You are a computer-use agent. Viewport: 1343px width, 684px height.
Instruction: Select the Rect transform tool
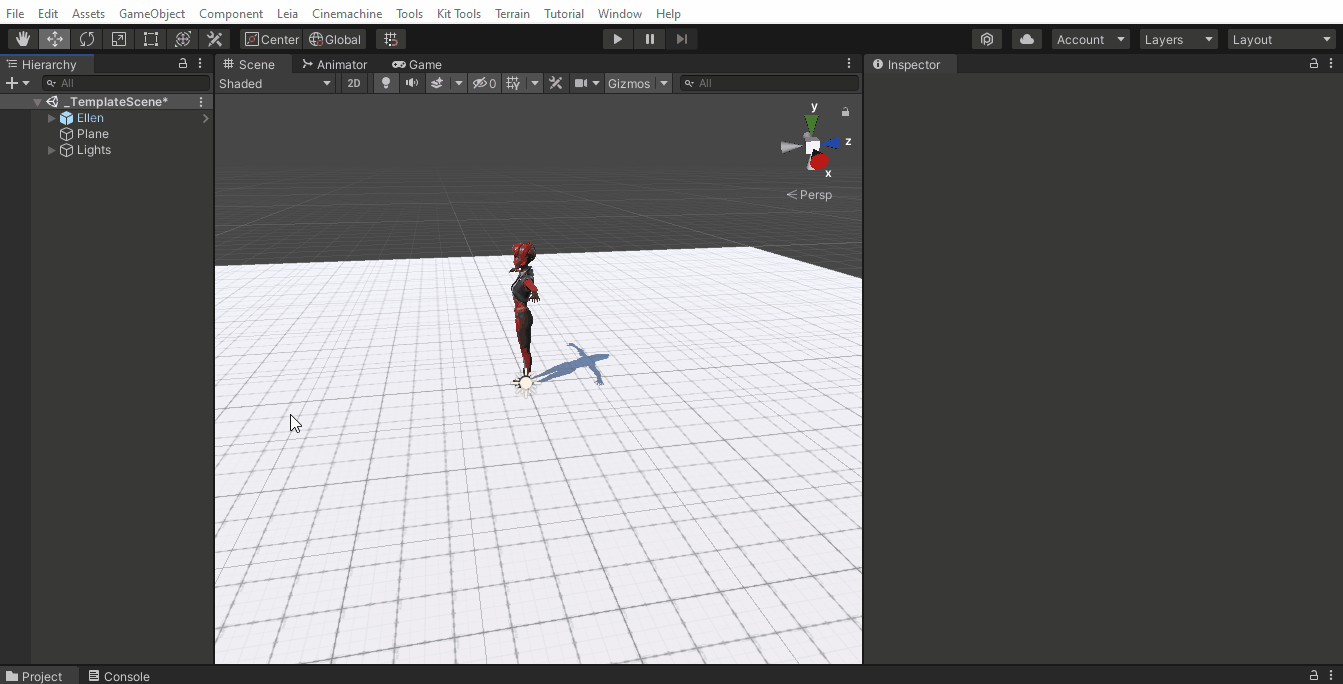click(x=151, y=39)
